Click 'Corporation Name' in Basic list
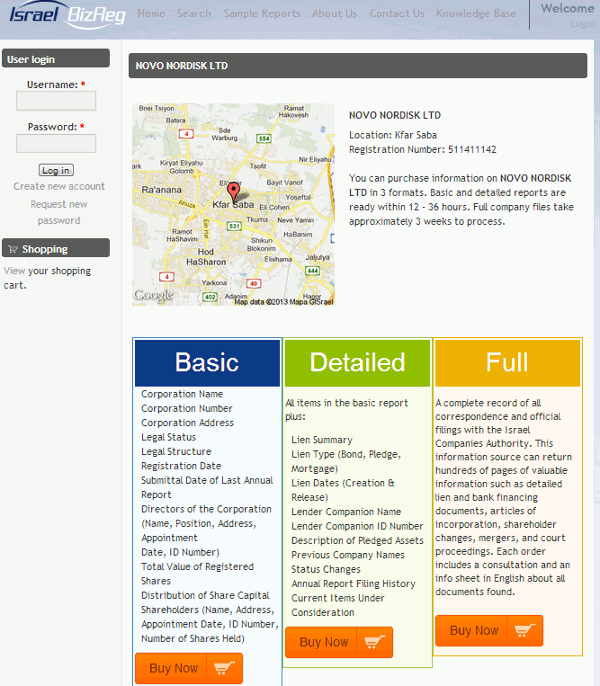 click(x=182, y=394)
